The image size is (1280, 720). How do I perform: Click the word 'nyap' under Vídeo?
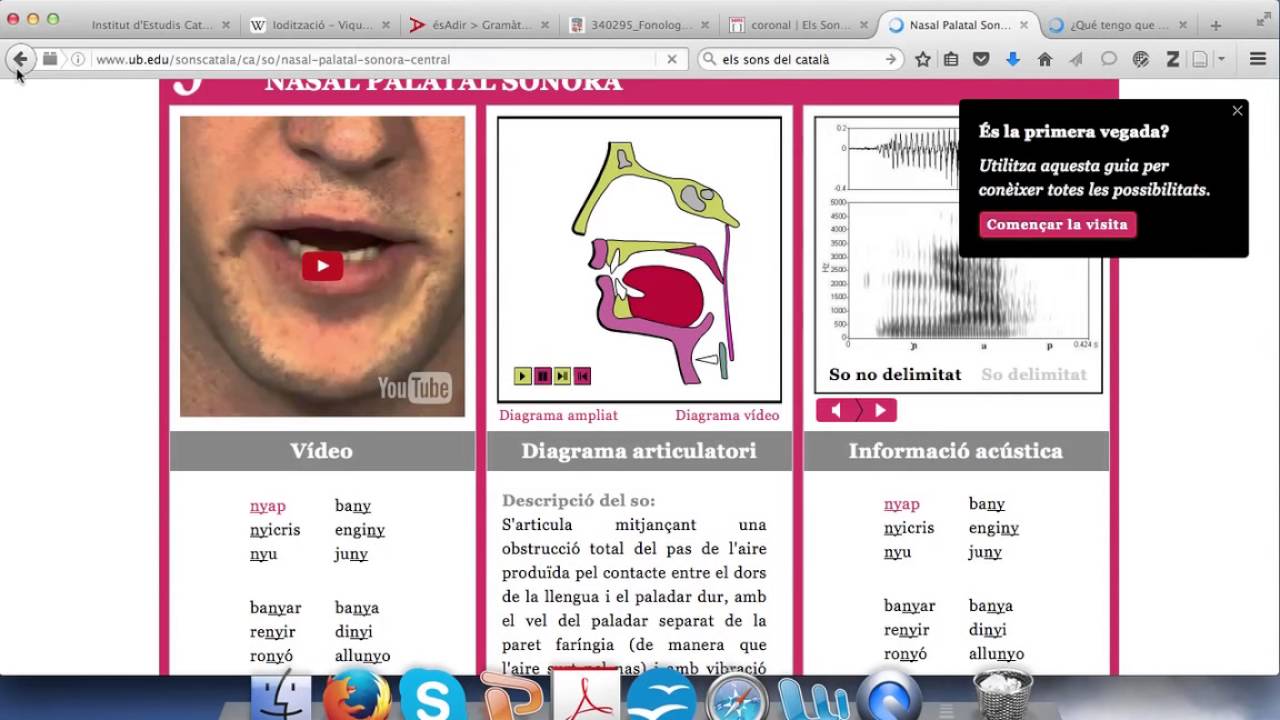pos(268,506)
